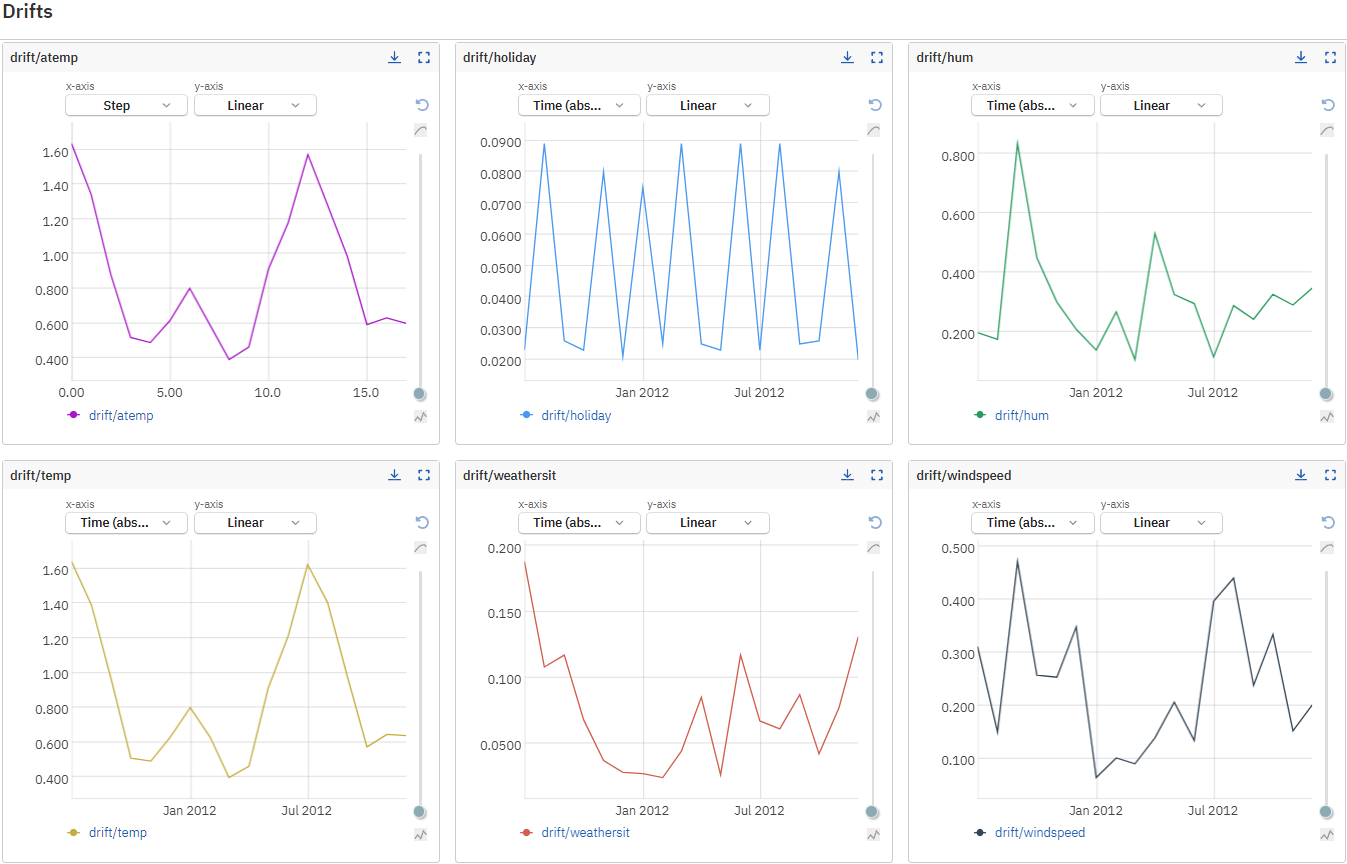Click the red legend dot for drift/weathersit
Screen dimensions: 1347x864
(527, 832)
